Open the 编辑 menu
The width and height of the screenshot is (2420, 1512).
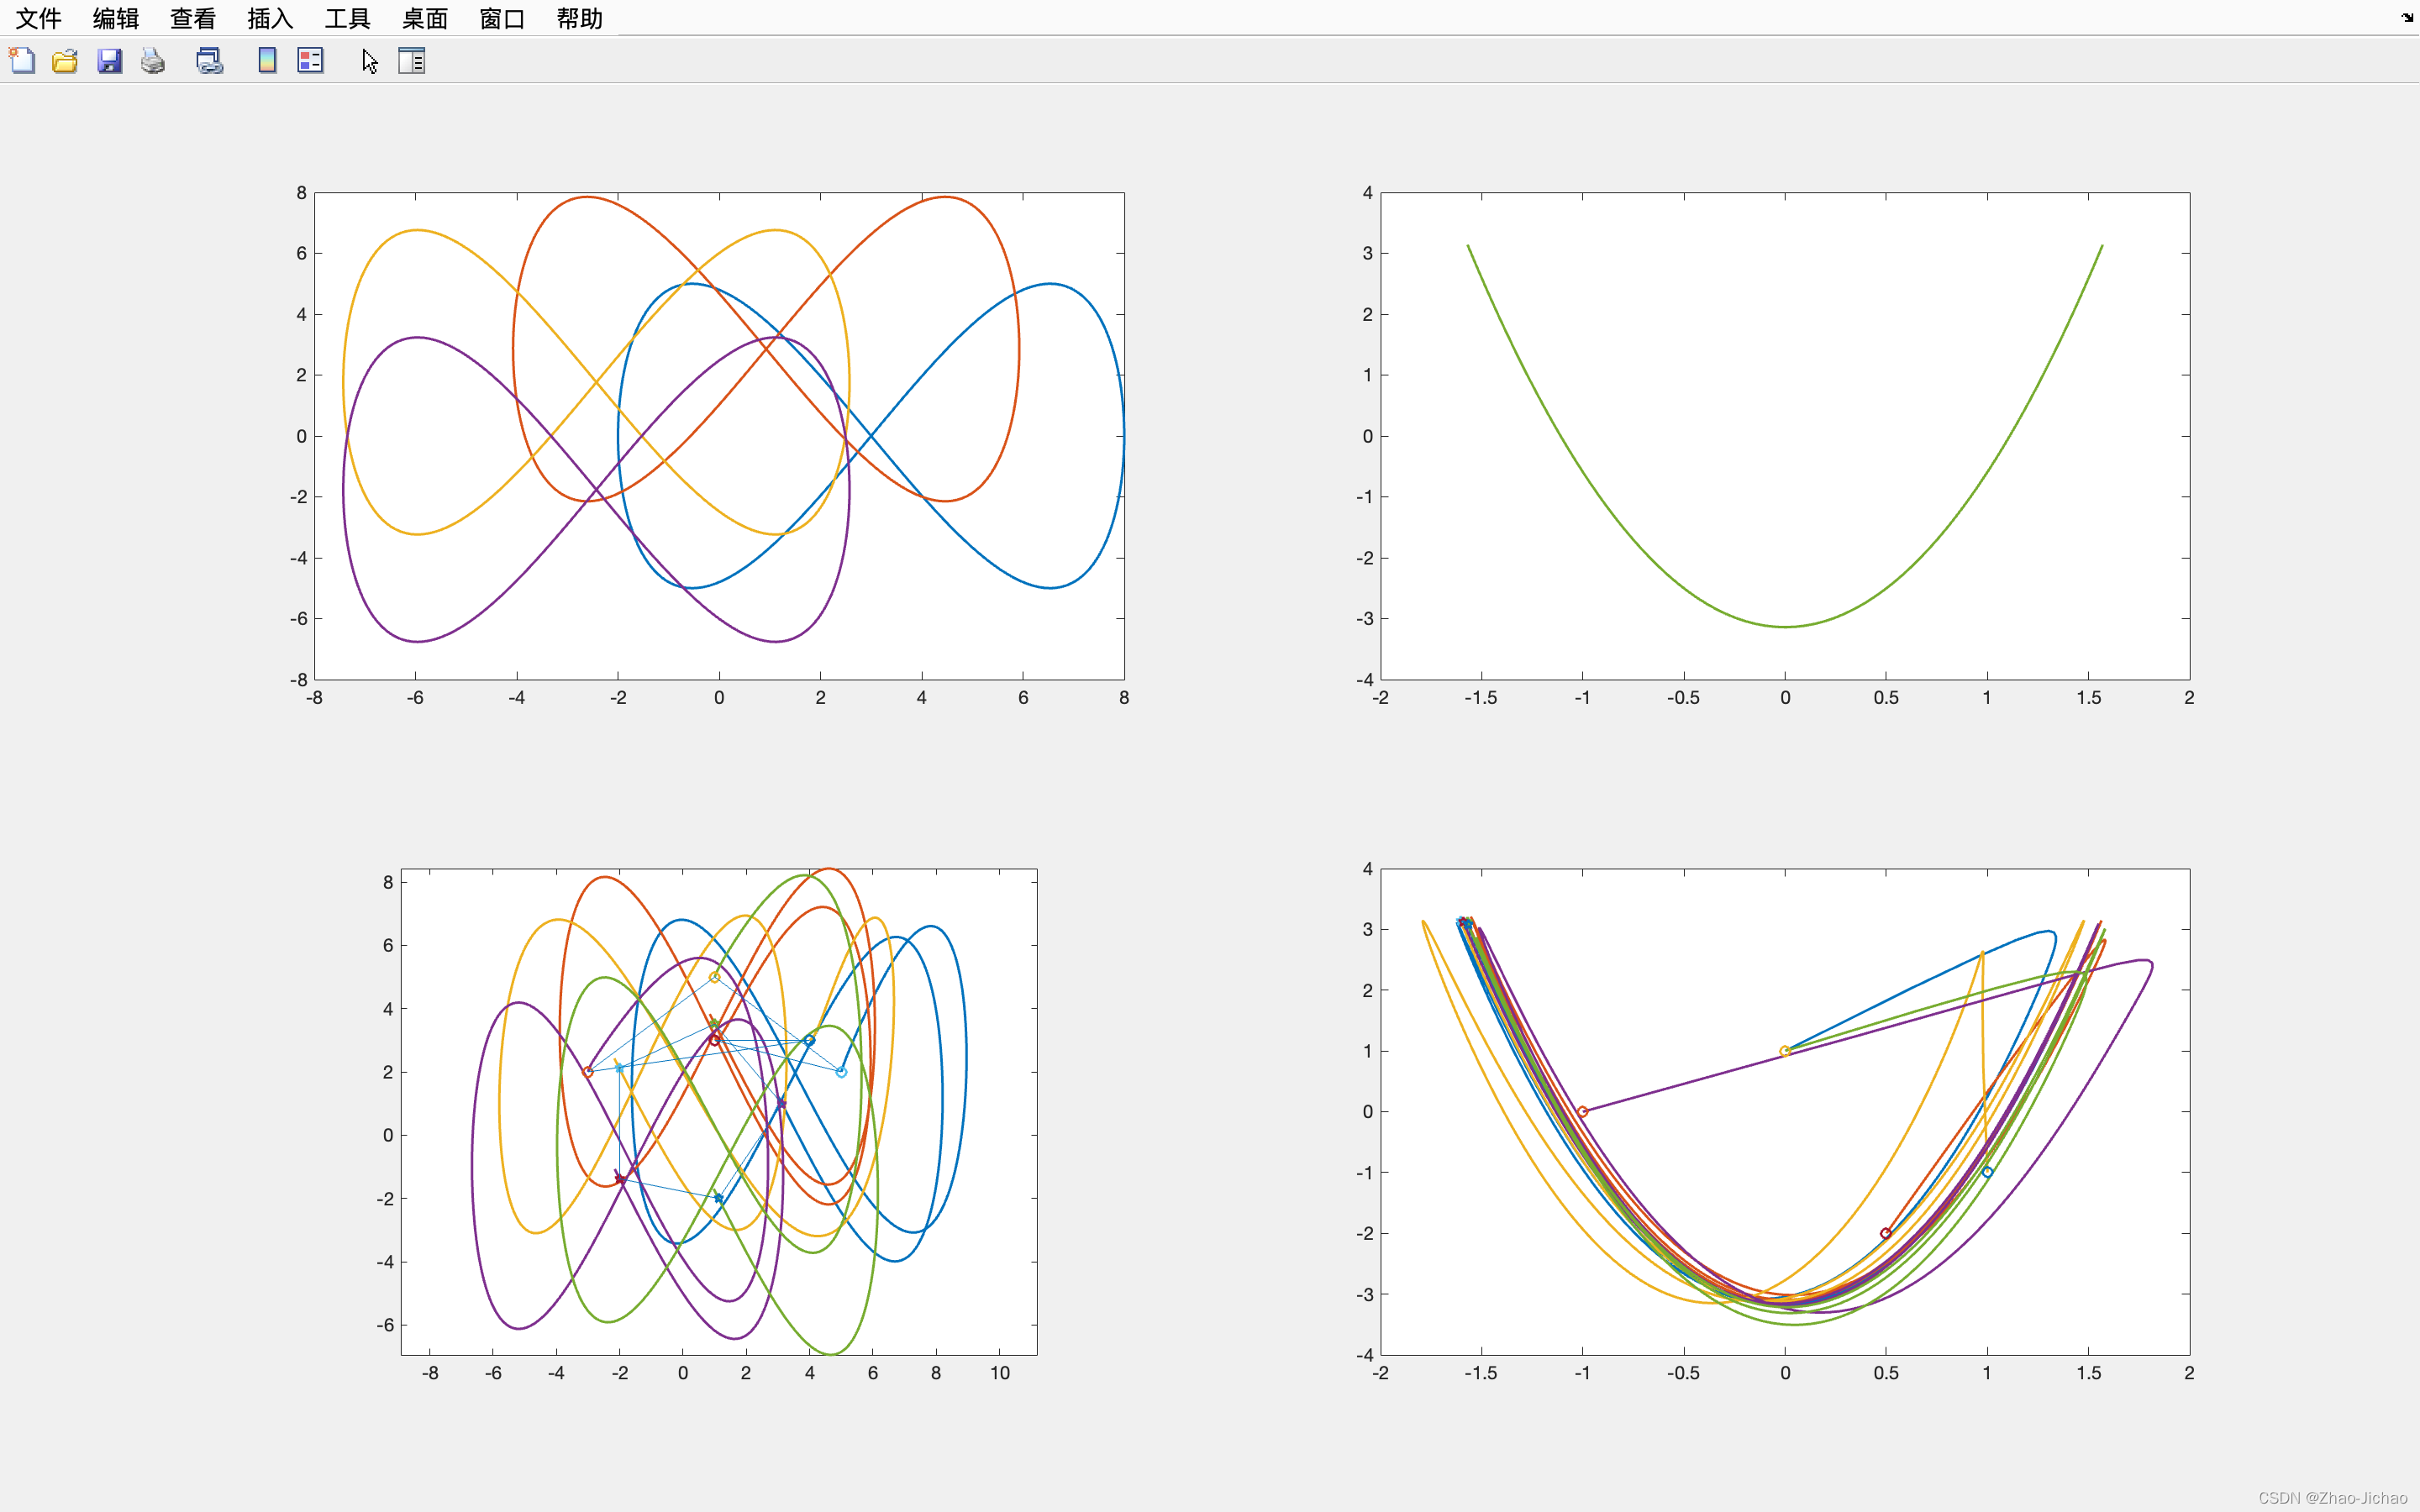coord(115,18)
